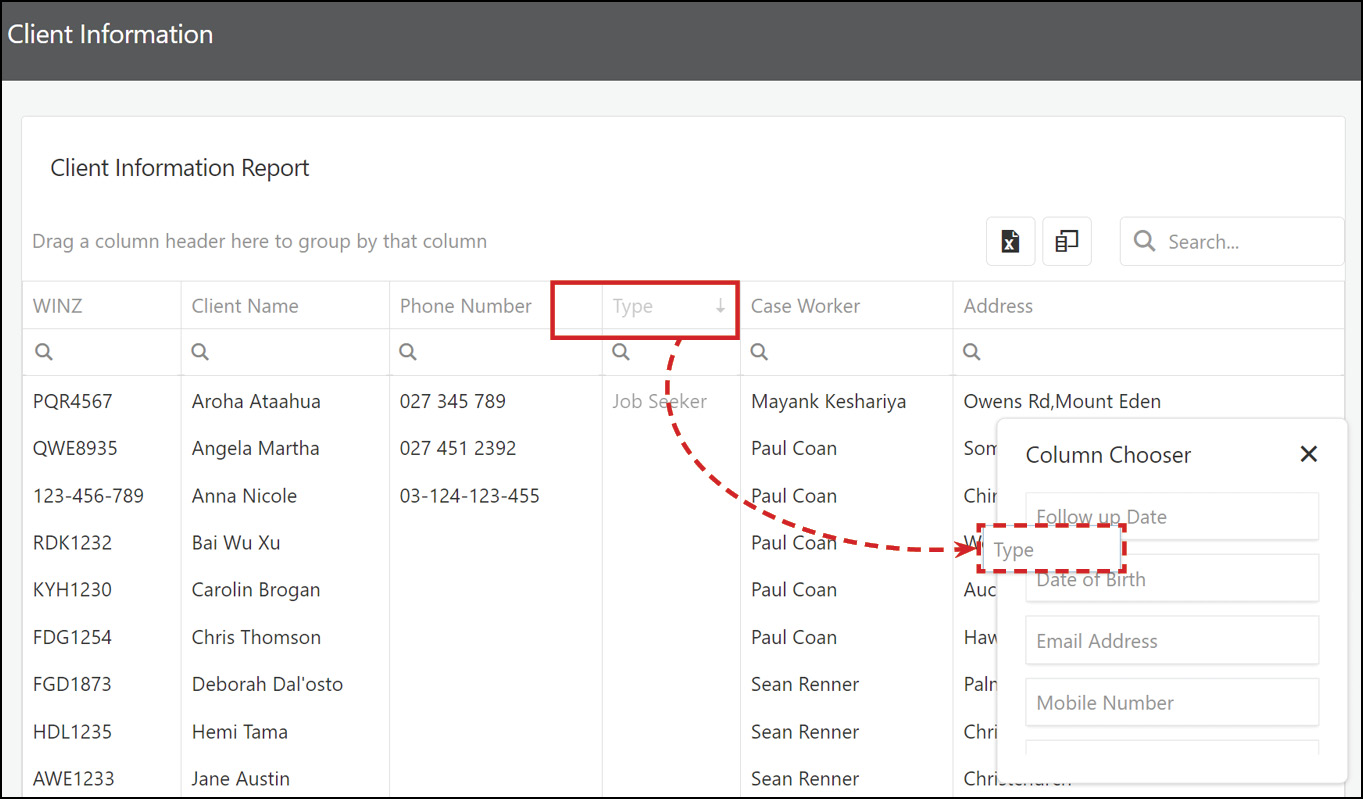Click phone number 027 451 2392
Screen dimensions: 1363x799
coord(458,448)
